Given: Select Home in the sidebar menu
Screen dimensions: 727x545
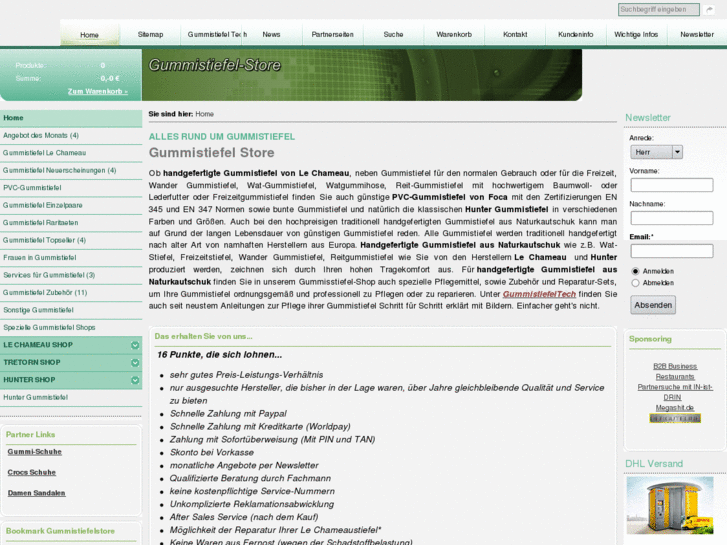Looking at the screenshot, I should tap(71, 118).
